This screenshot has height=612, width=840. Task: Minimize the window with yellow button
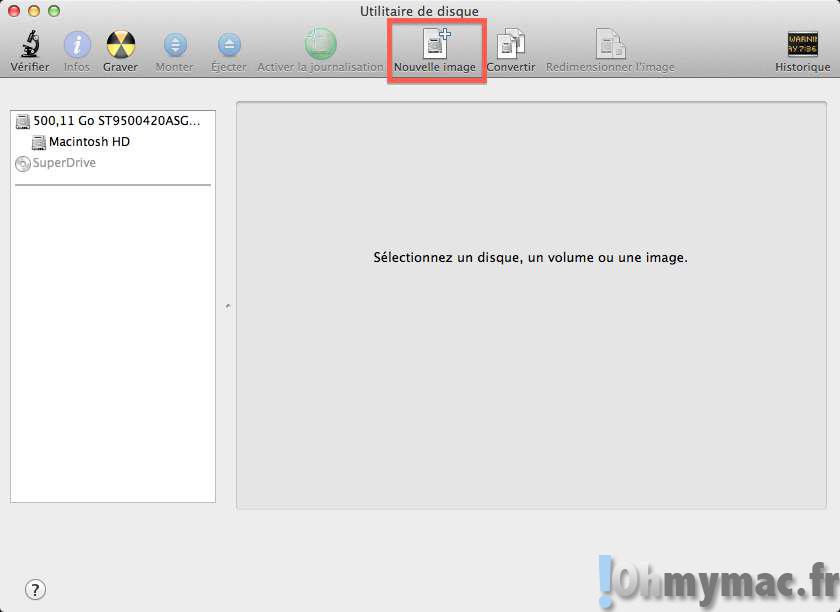[34, 11]
